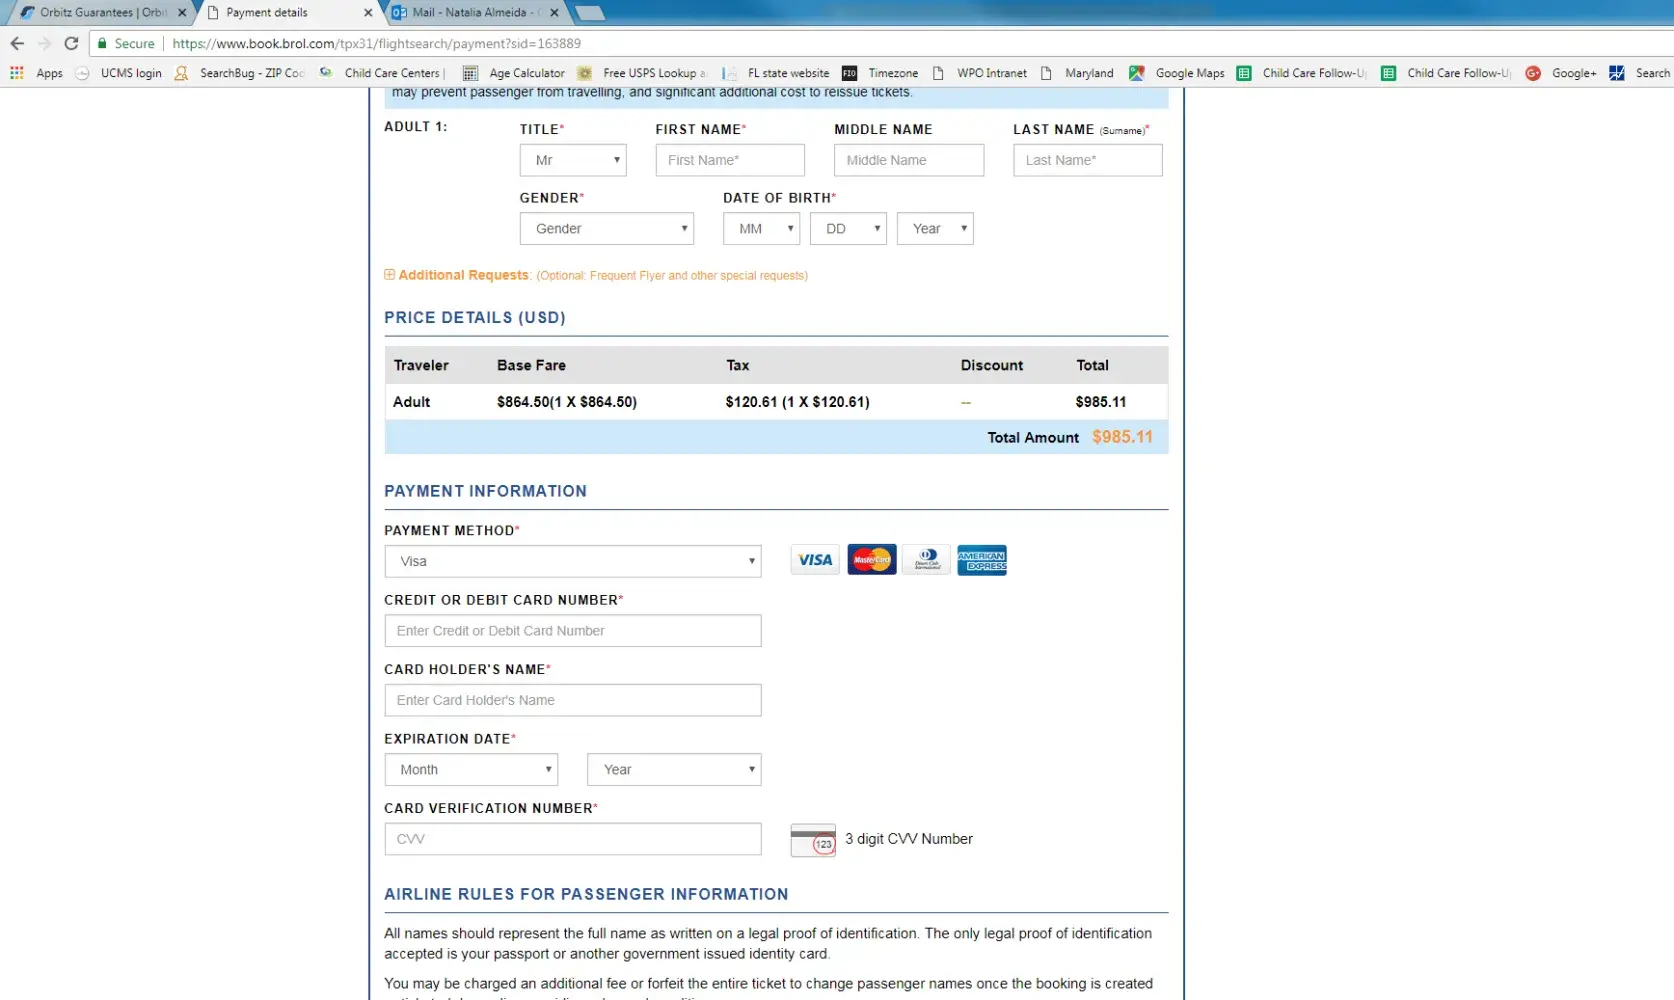Click the "Traveler" column header

[421, 365]
